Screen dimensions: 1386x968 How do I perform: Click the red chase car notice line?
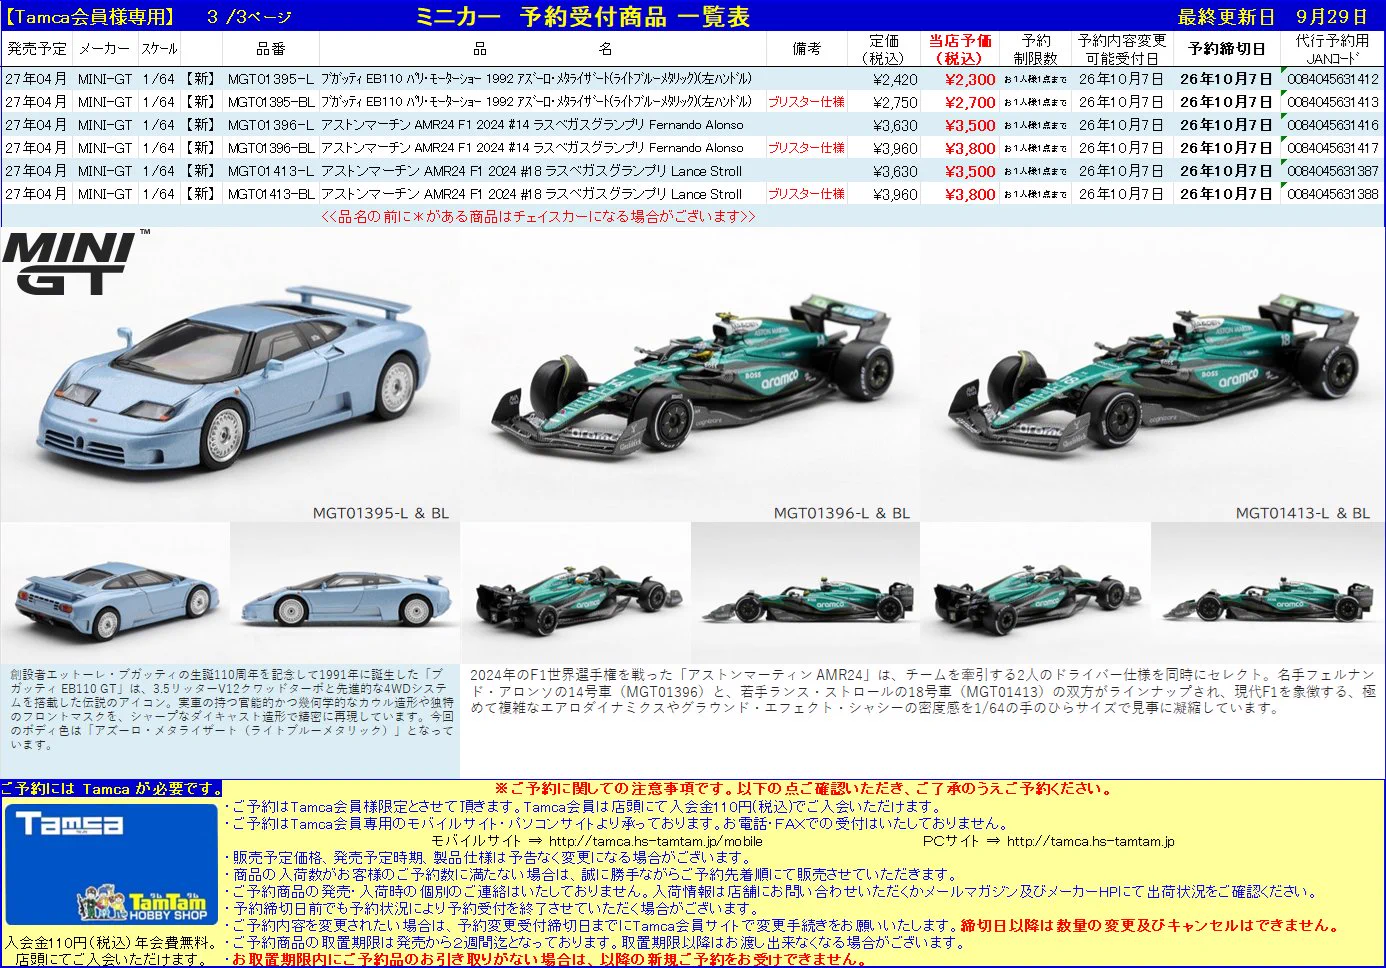538,216
